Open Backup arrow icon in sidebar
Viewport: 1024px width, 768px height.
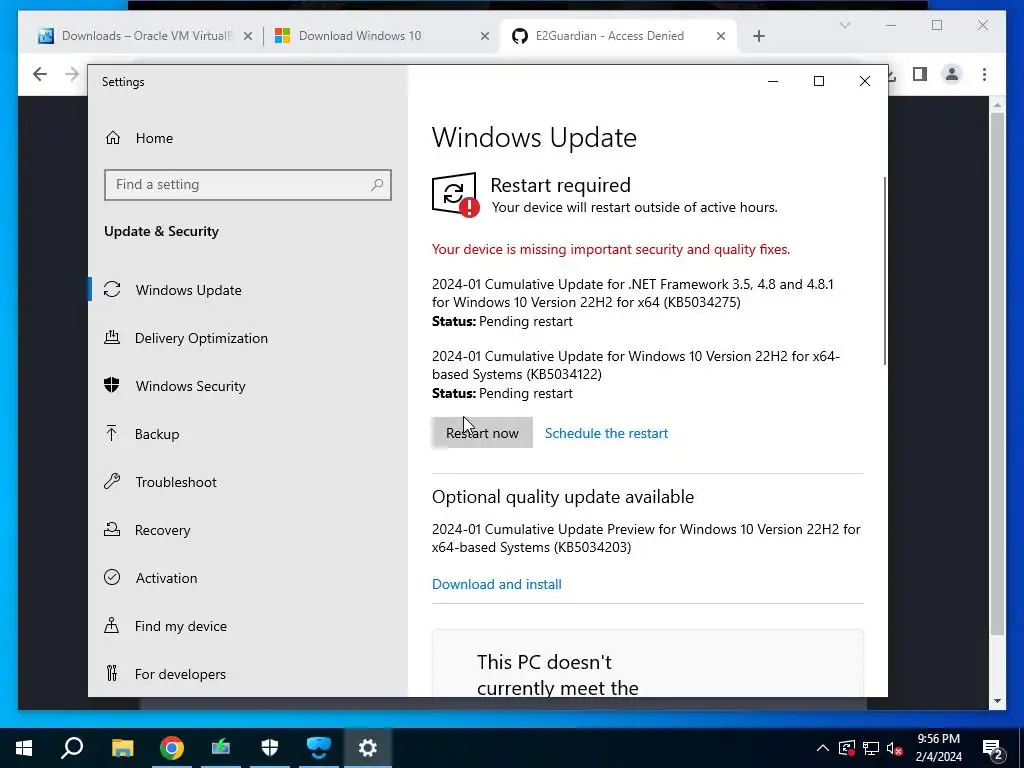pos(112,434)
